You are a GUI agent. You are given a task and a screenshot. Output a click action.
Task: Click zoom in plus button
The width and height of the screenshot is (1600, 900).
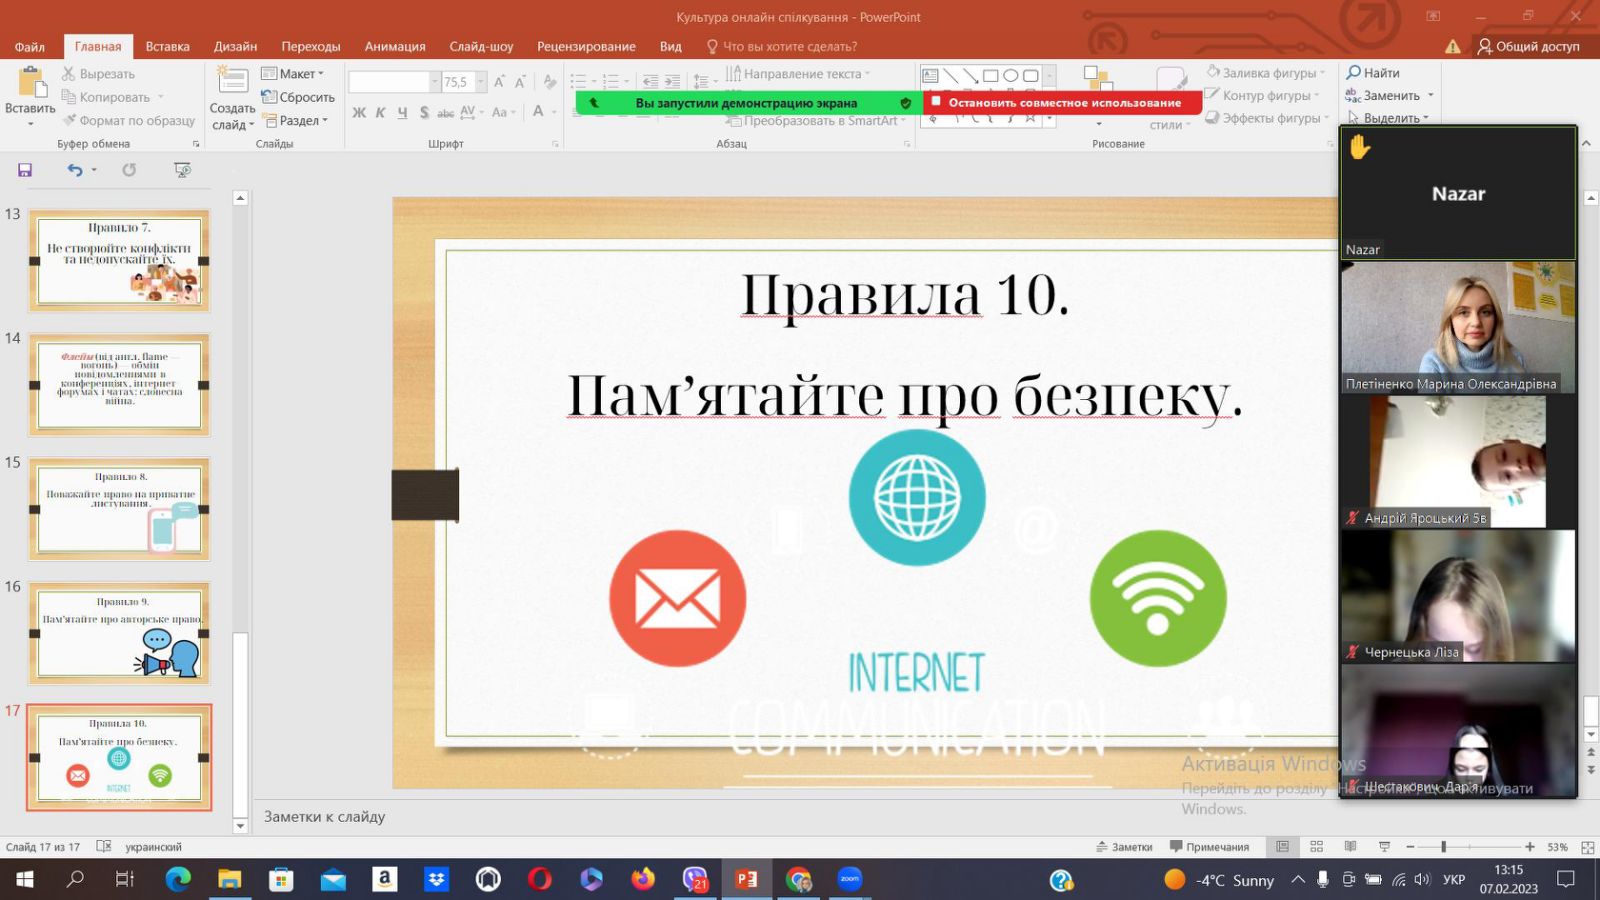(x=1529, y=847)
